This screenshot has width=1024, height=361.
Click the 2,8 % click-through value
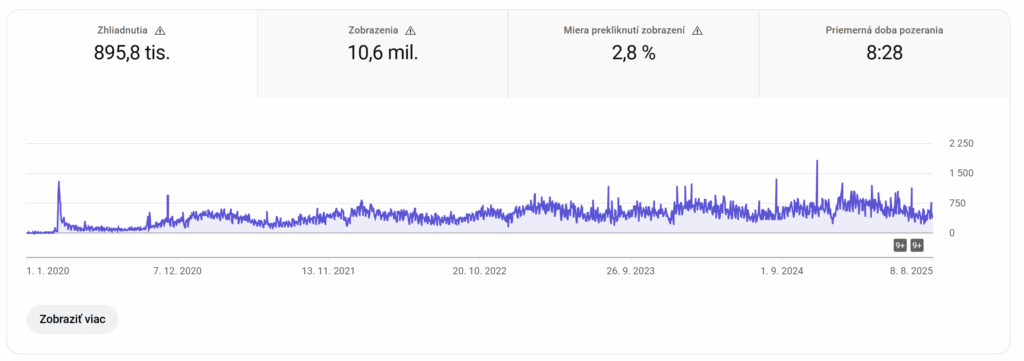(x=633, y=53)
